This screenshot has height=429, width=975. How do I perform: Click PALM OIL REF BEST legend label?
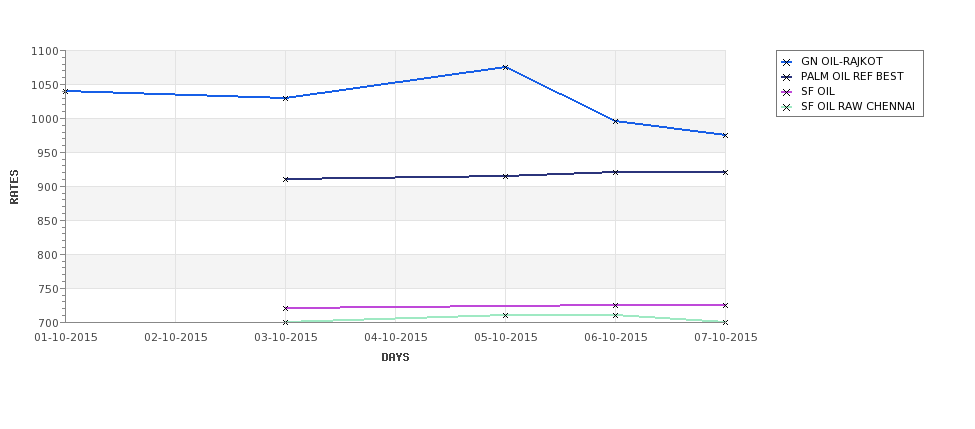[852, 76]
